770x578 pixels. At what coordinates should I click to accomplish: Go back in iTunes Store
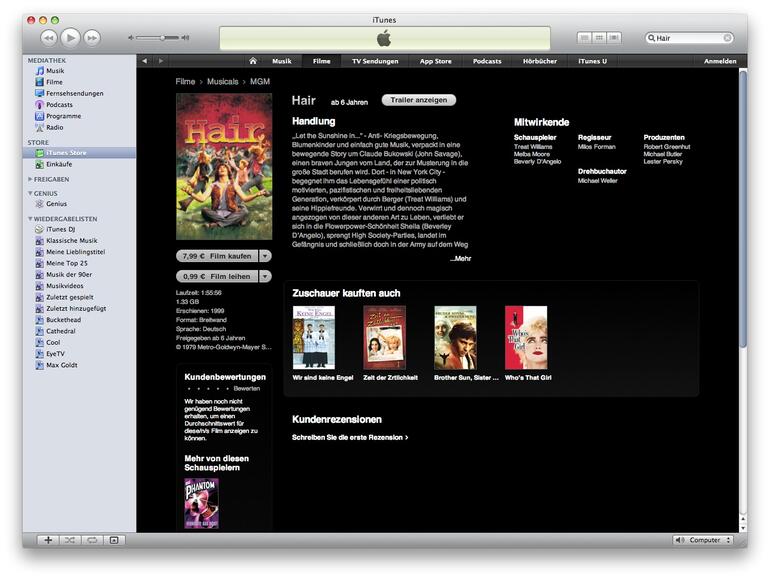point(144,61)
